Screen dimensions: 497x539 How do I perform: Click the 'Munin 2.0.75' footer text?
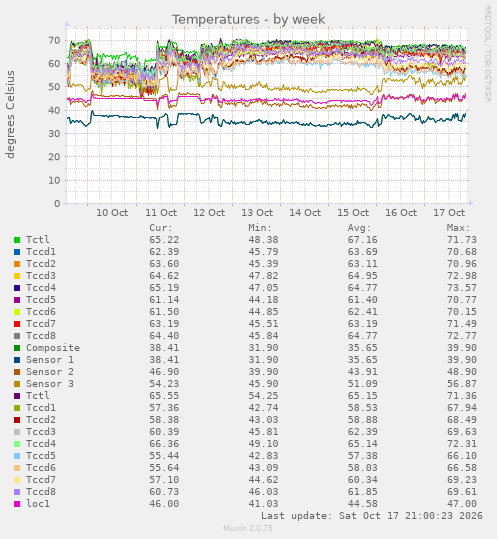(x=248, y=528)
